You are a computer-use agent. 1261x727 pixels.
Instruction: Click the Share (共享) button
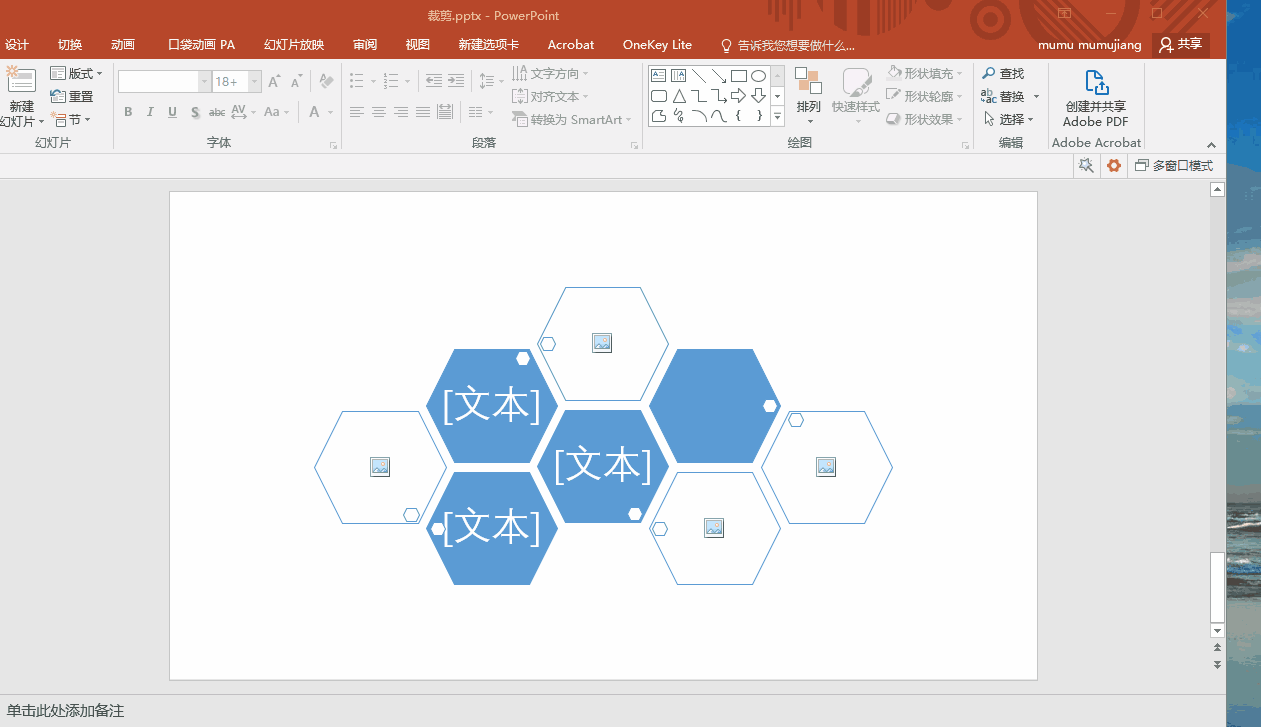1180,45
